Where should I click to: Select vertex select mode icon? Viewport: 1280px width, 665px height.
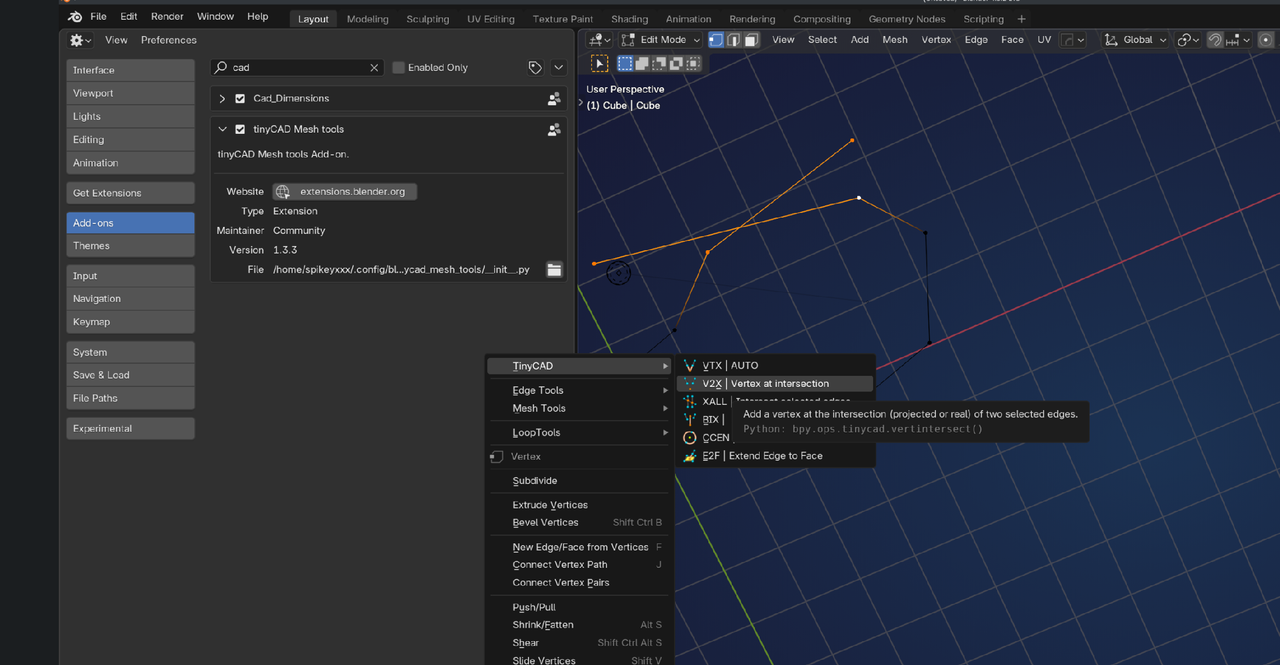[x=716, y=40]
